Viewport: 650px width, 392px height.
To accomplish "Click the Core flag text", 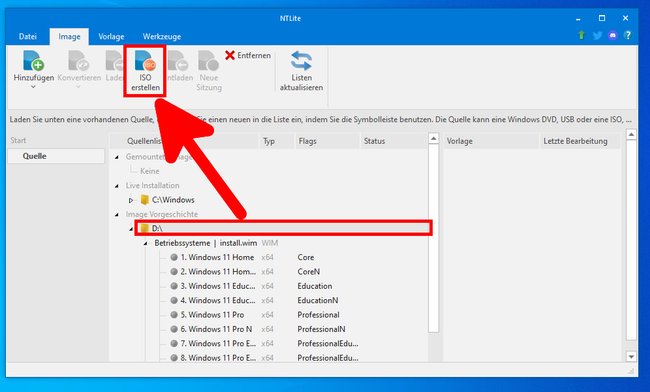I will tap(306, 257).
